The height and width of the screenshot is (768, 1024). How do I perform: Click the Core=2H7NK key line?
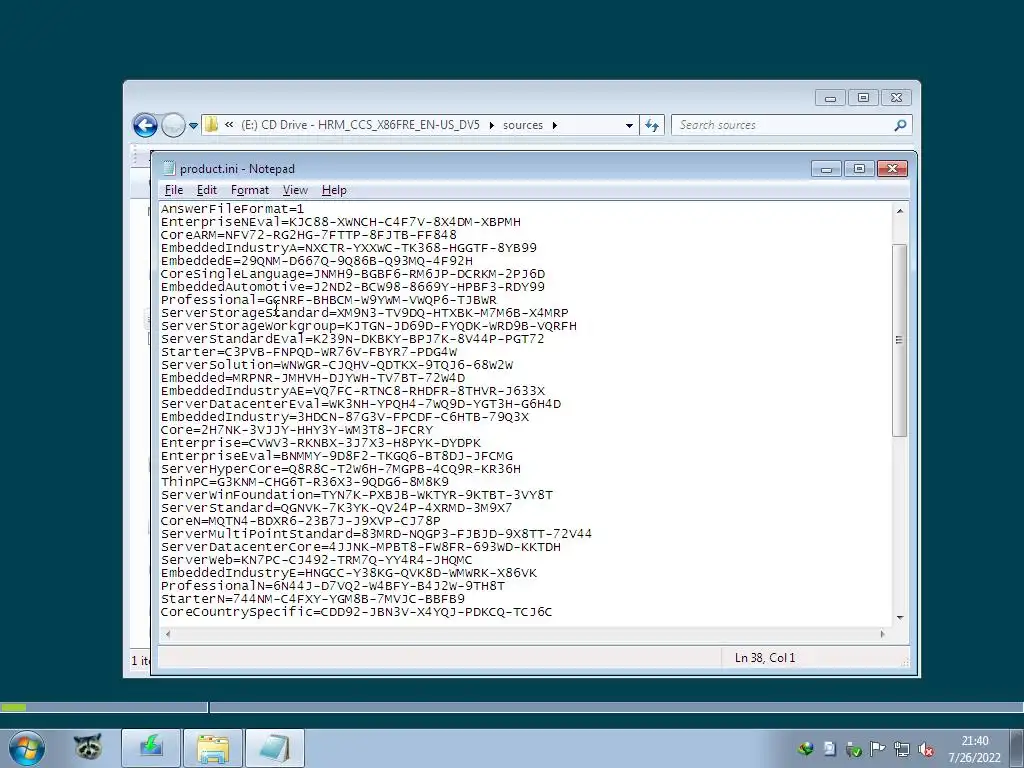coord(297,430)
